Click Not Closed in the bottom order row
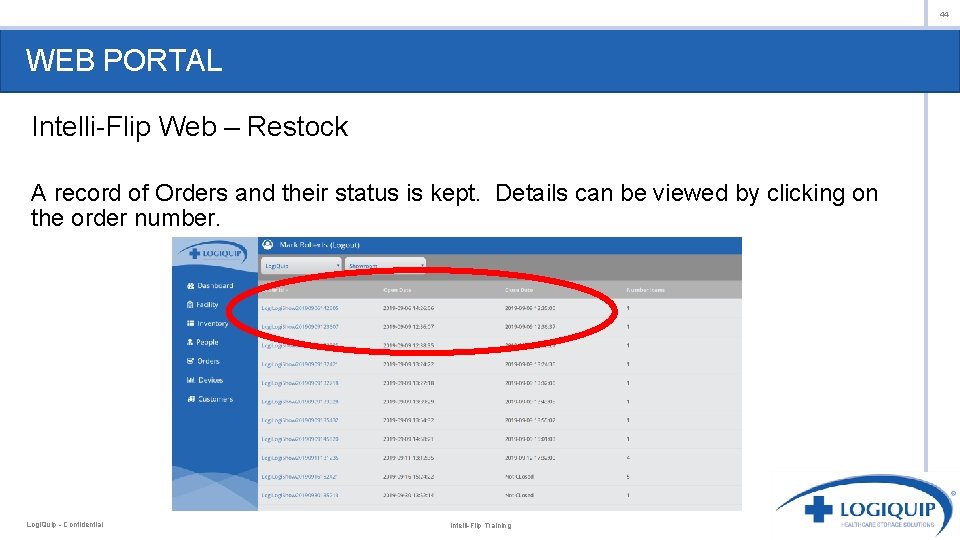The width and height of the screenshot is (960, 540). [520, 495]
